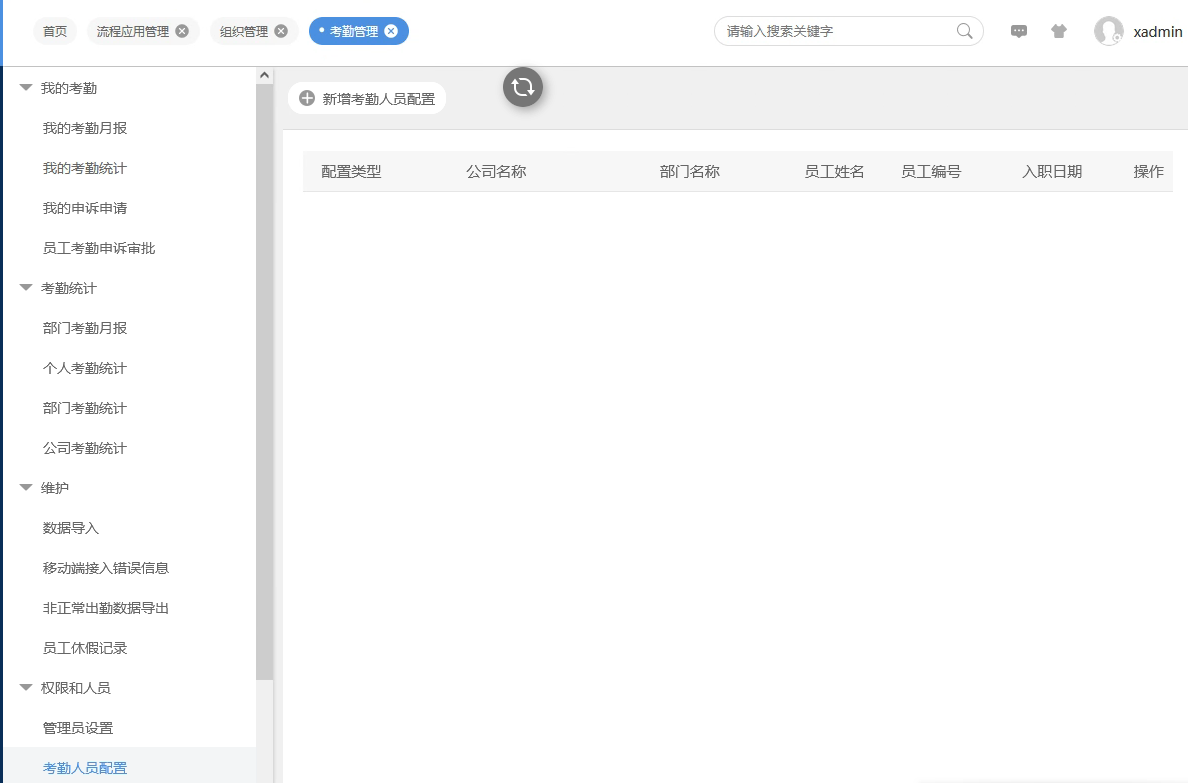The image size is (1188, 783).
Task: Open the messages chat icon
Action: (x=1019, y=31)
